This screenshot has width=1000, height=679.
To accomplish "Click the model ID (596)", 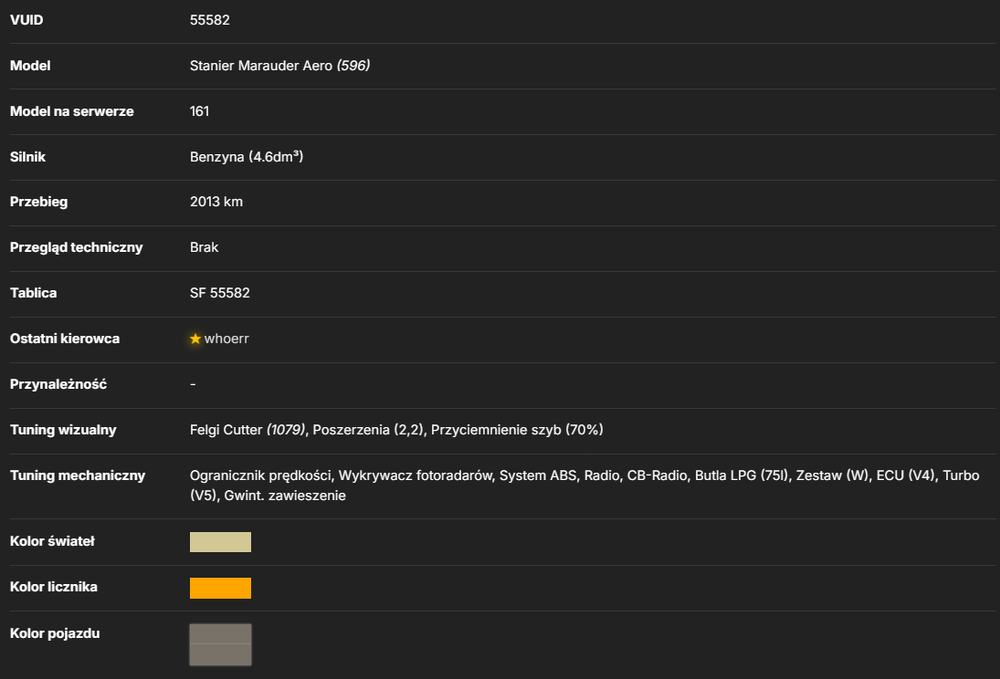I will click(x=353, y=66).
